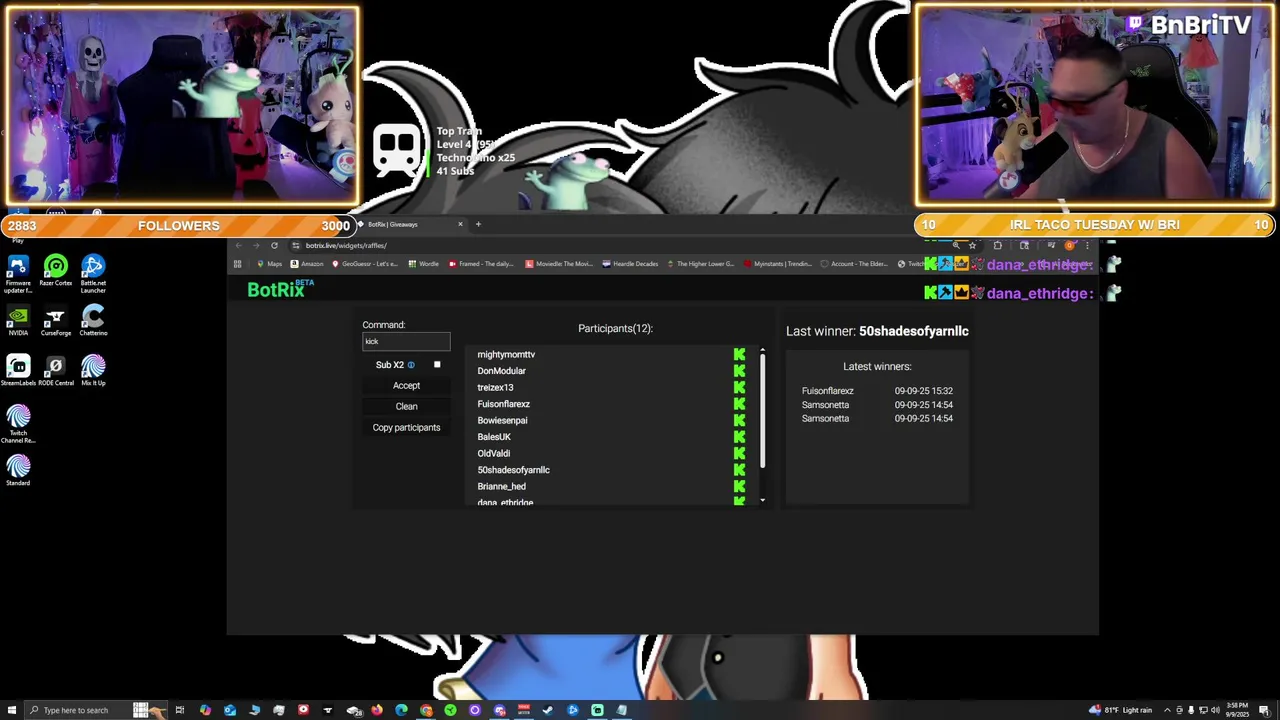Focus the Command input field
Image resolution: width=1280 pixels, height=720 pixels.
point(406,341)
